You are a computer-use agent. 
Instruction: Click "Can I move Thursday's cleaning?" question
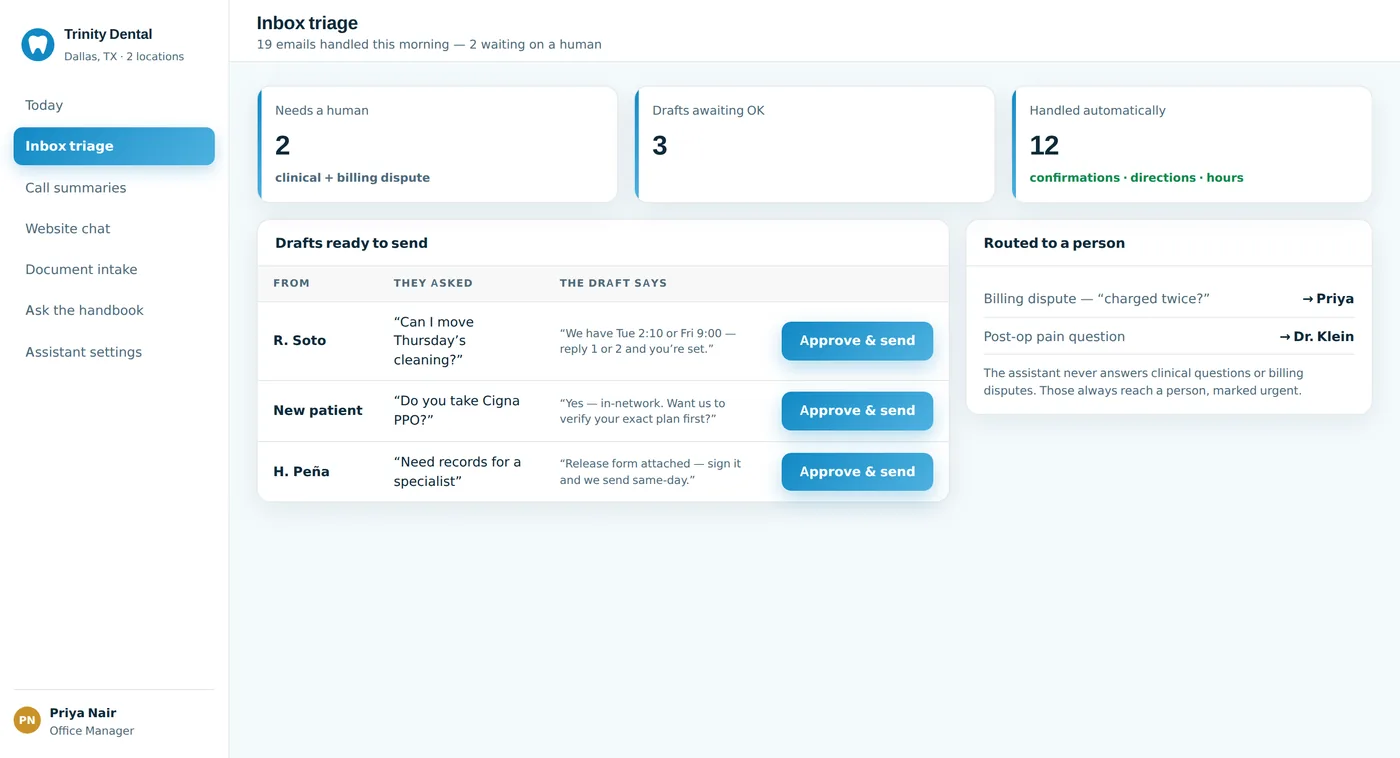click(x=434, y=341)
